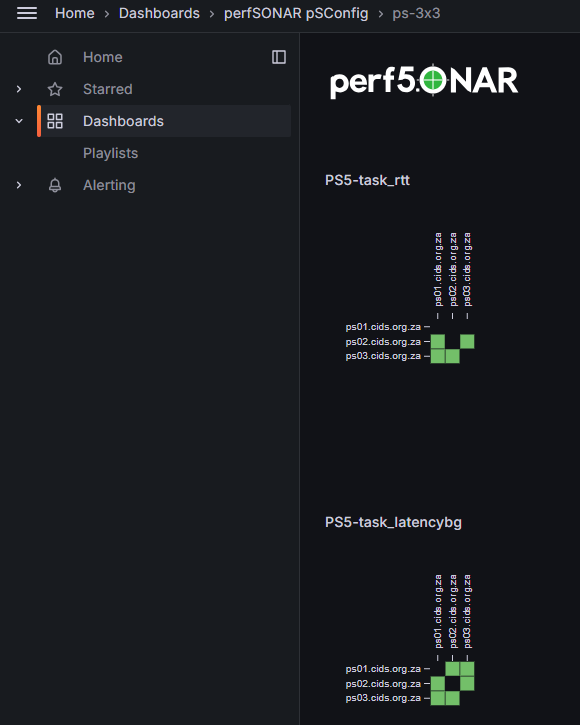Click the ps-3x3 breadcrumb item
This screenshot has width=580, height=725.
(x=416, y=13)
